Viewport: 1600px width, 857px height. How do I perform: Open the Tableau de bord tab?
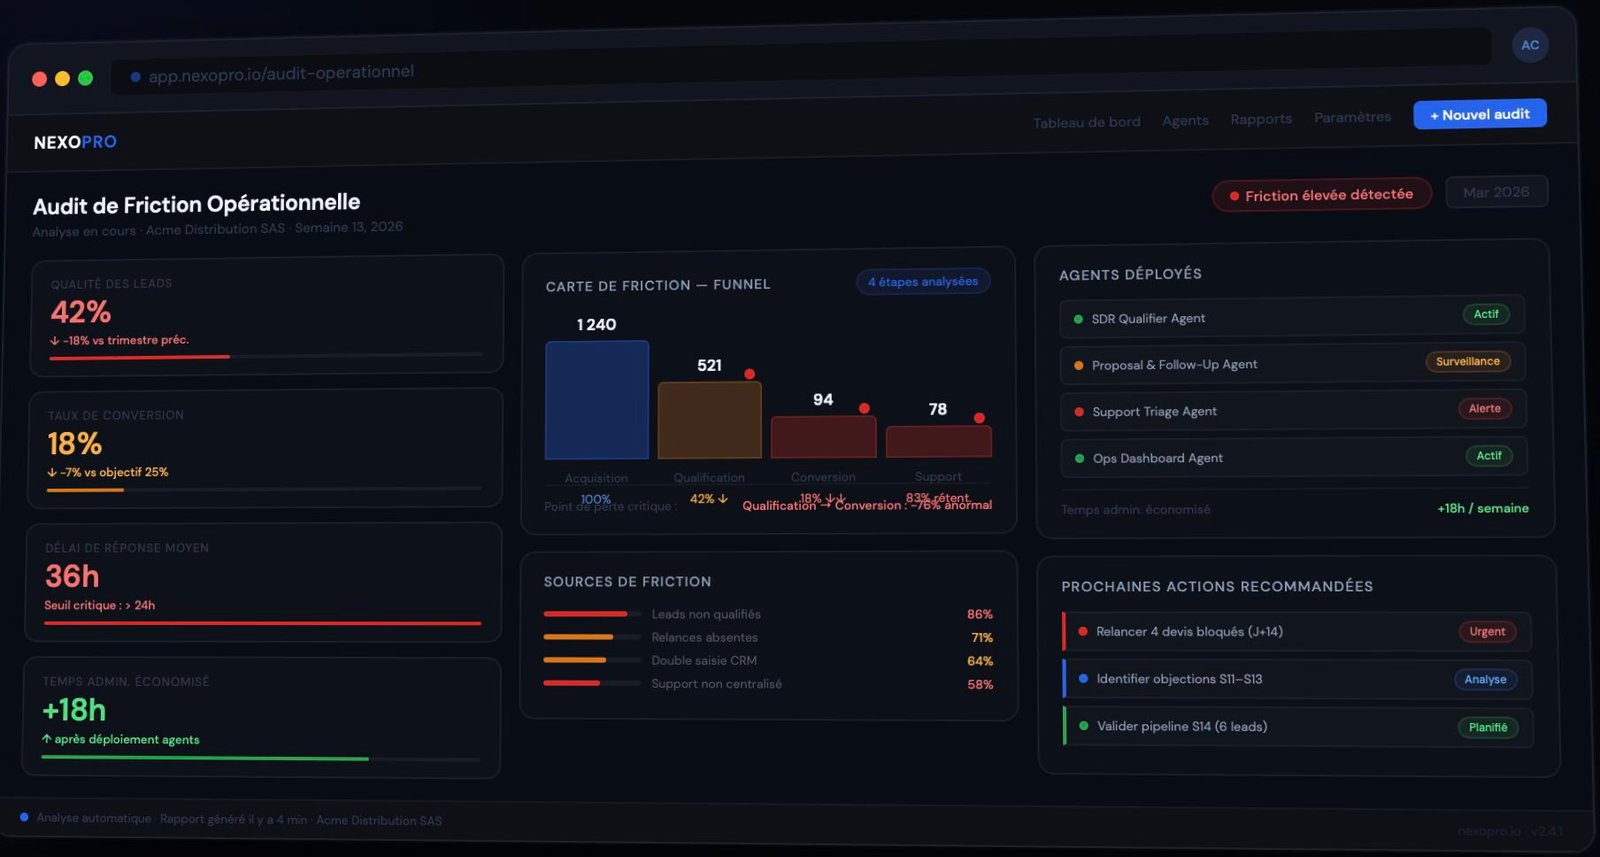[1086, 122]
